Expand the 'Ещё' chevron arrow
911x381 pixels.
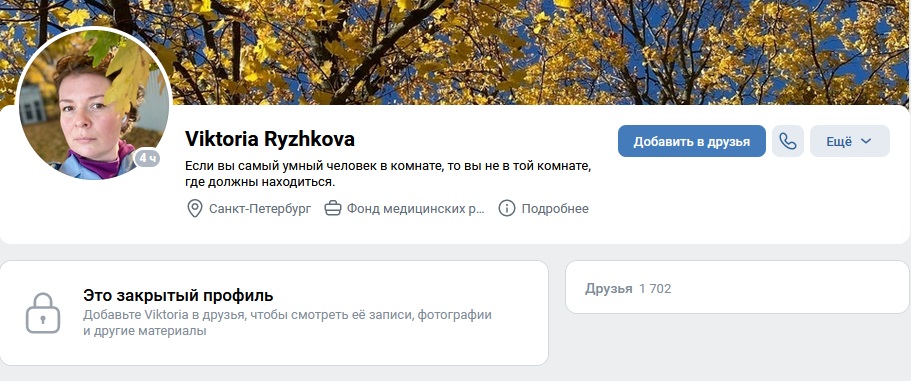866,141
